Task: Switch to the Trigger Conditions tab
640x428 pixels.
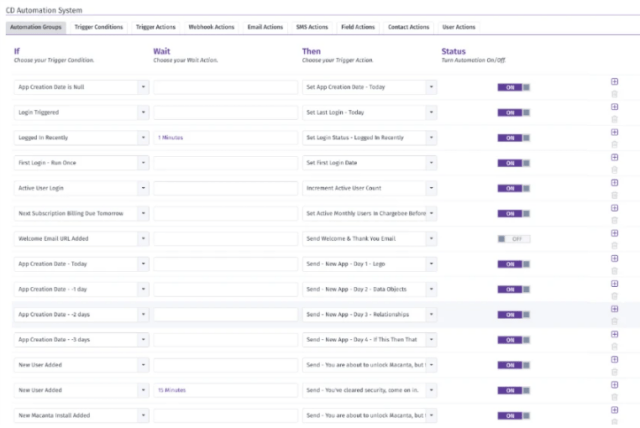Action: [x=98, y=27]
